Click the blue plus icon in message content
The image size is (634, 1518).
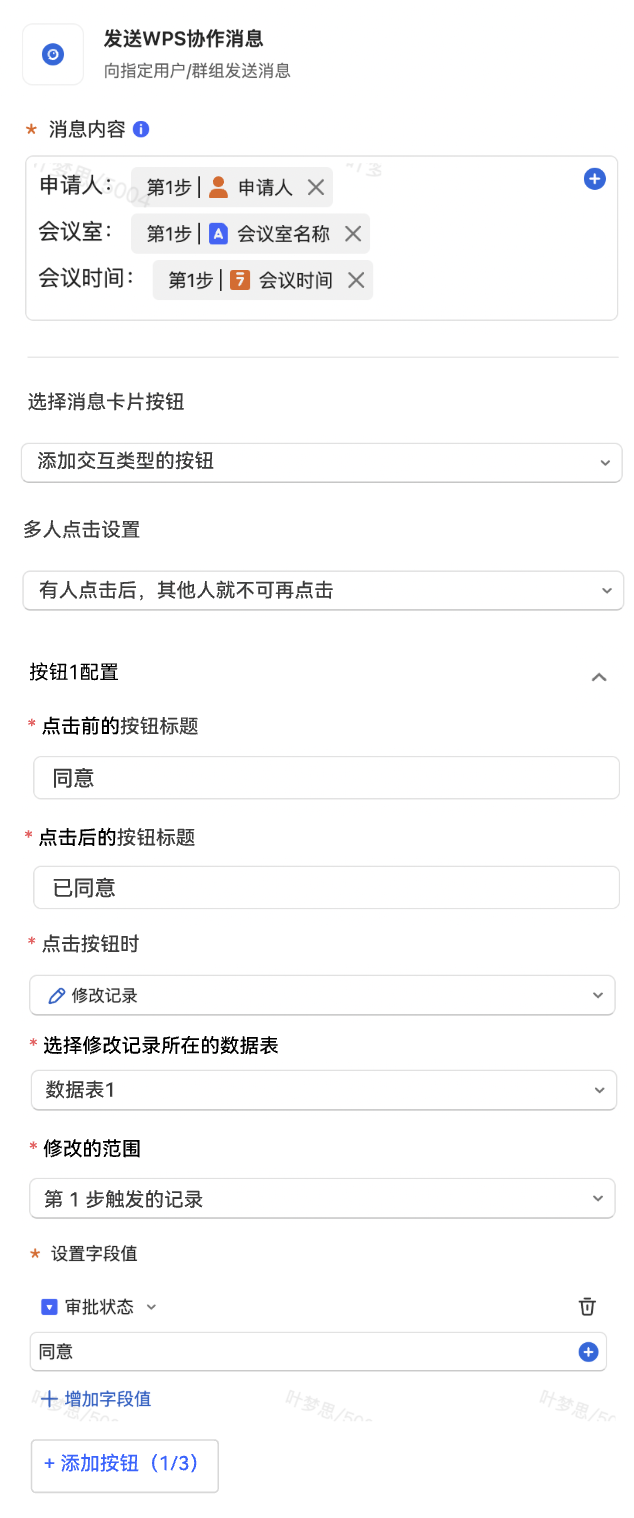coord(594,179)
